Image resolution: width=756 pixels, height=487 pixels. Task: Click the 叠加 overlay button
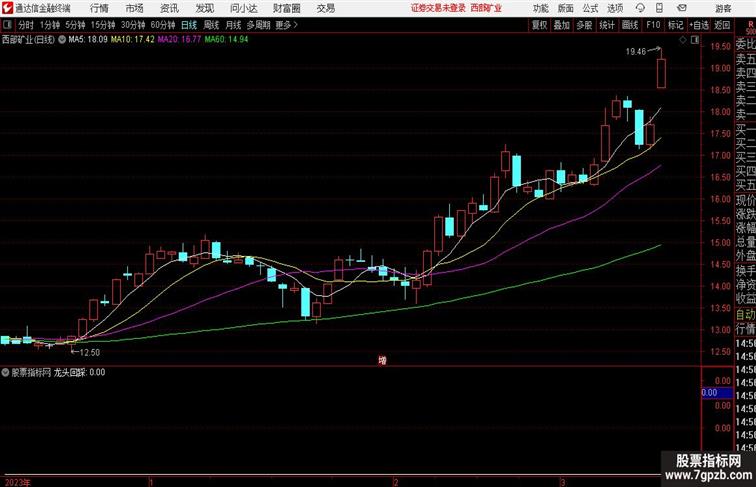pyautogui.click(x=562, y=25)
